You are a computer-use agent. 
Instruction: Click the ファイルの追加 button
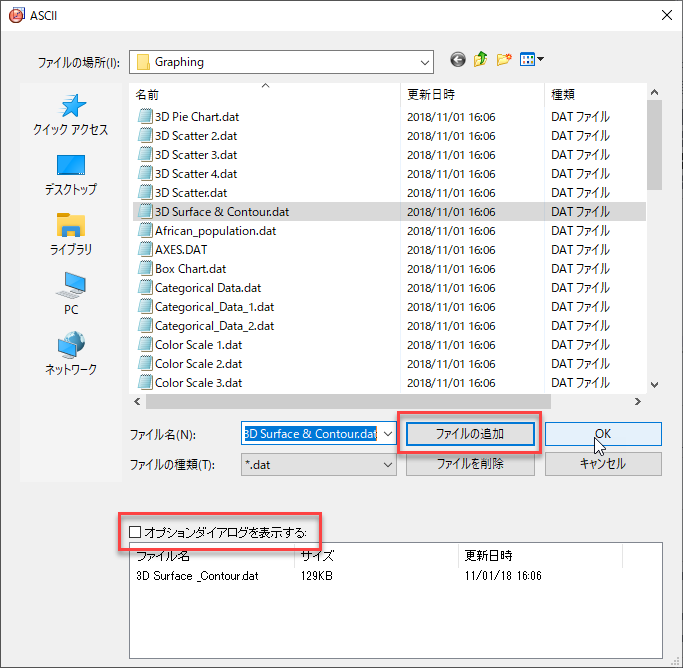[x=470, y=434]
